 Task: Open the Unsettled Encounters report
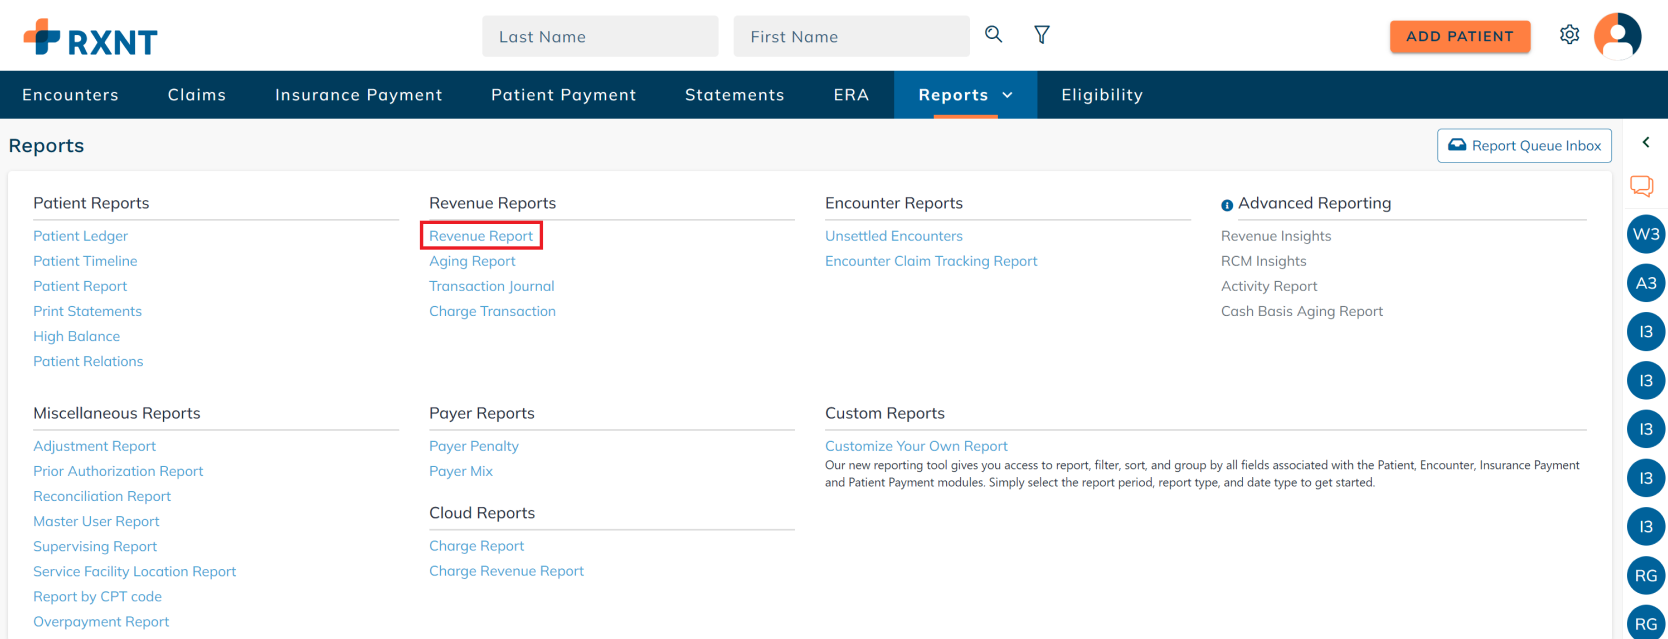click(894, 236)
